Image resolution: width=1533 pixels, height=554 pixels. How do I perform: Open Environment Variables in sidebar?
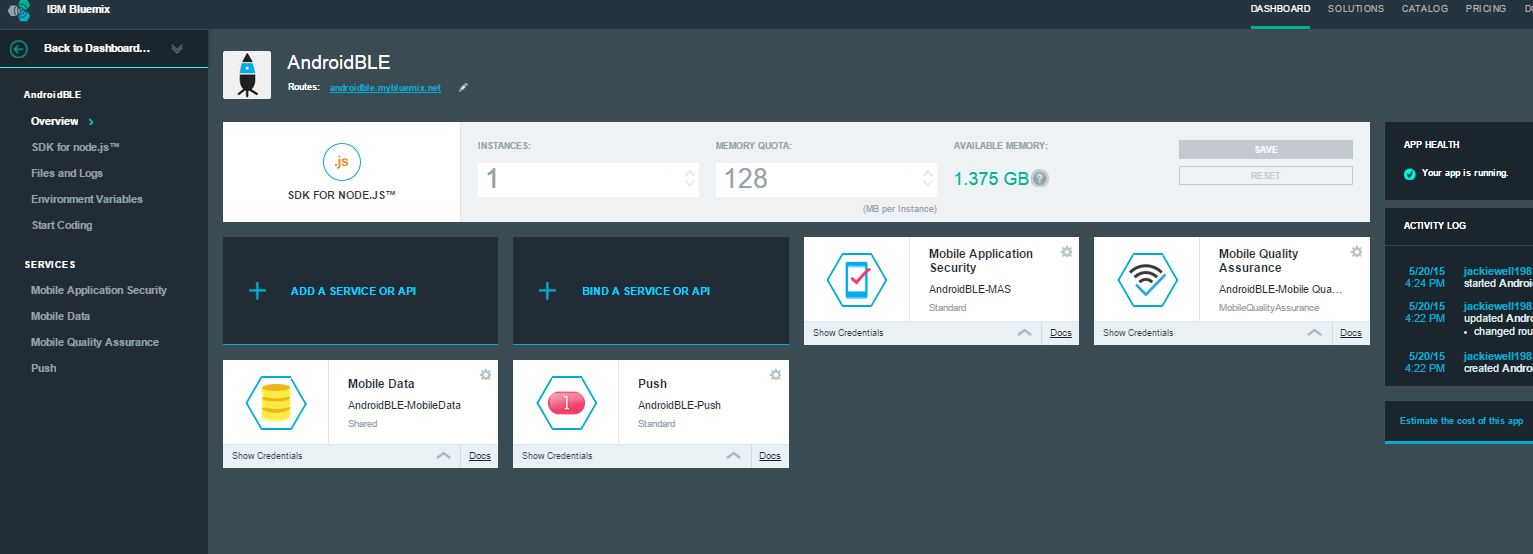87,199
